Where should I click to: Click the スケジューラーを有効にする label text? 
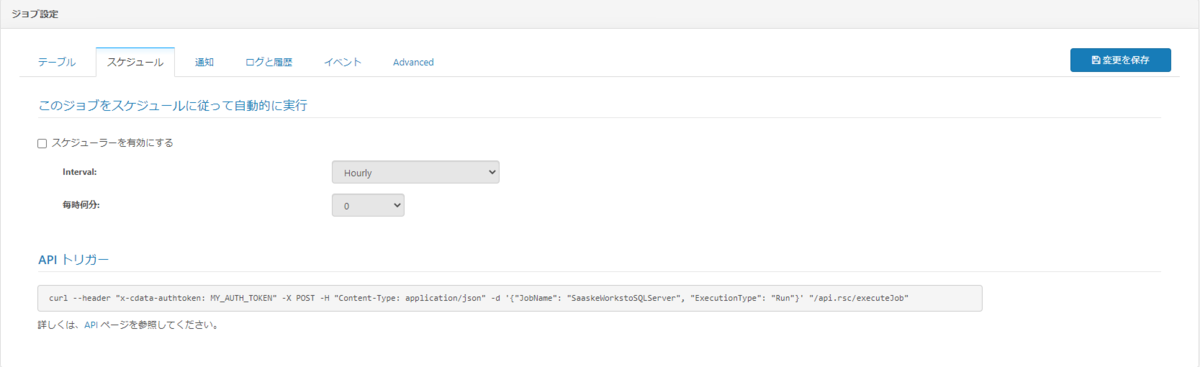coord(112,143)
